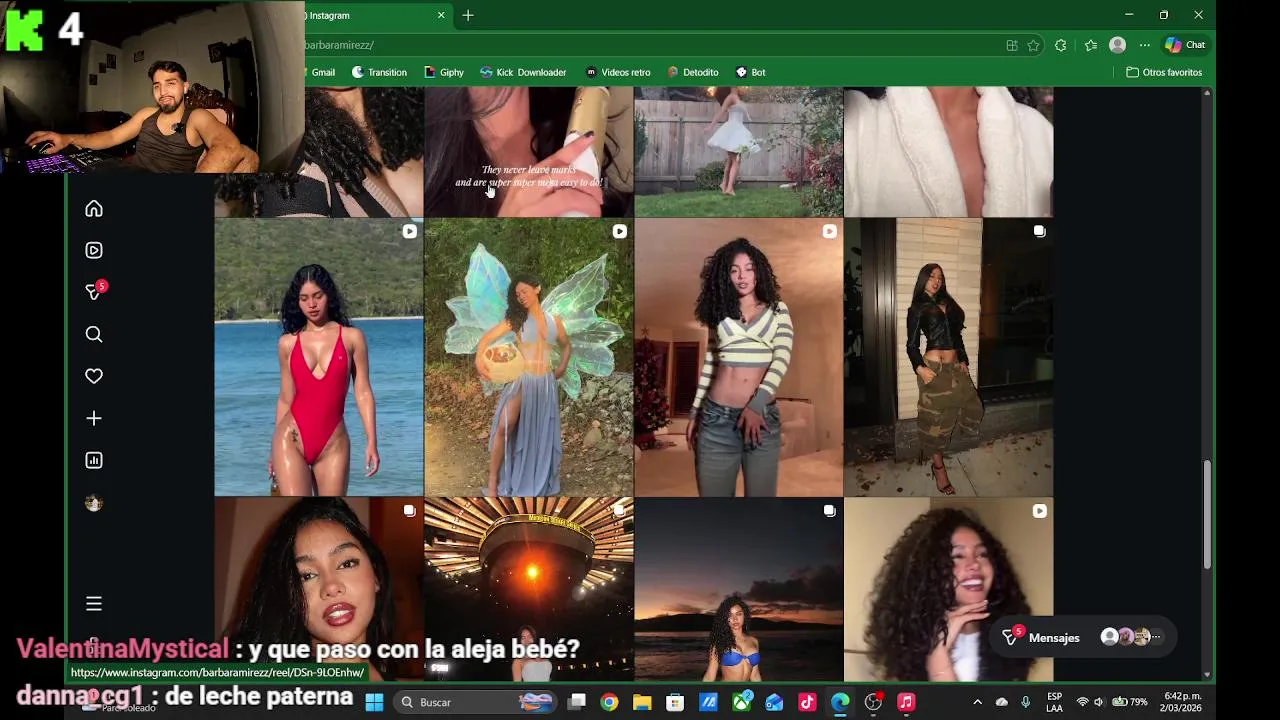
Task: Open the Windows Start button
Action: pyautogui.click(x=374, y=702)
